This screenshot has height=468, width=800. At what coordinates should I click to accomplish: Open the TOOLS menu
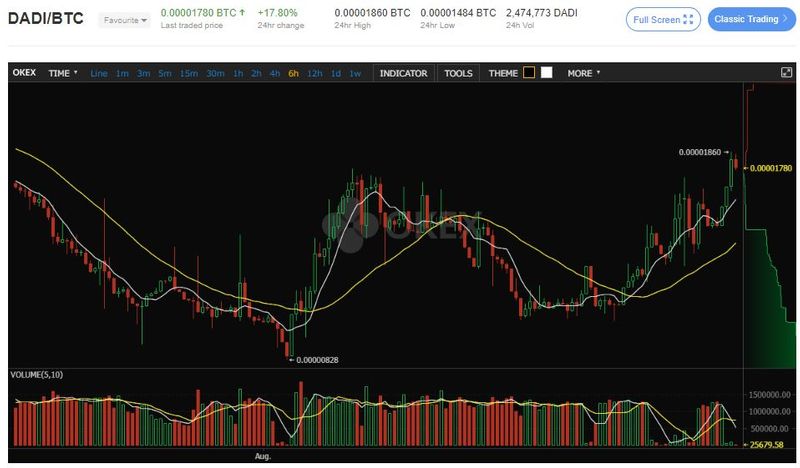coord(458,73)
